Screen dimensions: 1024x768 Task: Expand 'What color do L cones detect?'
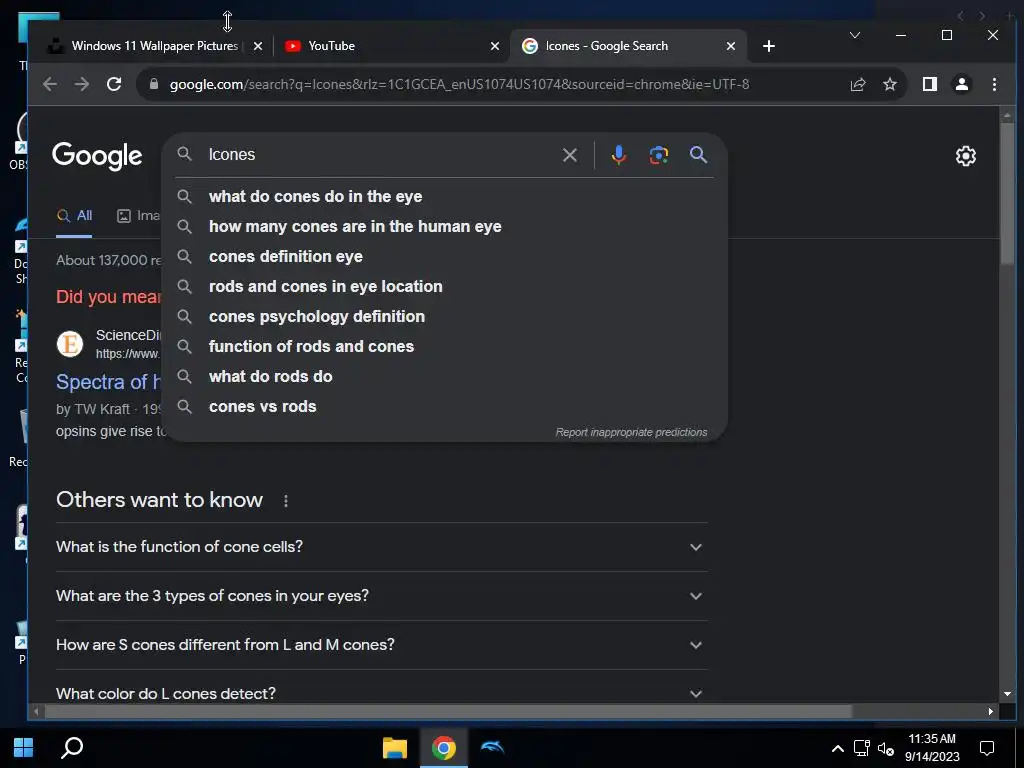pos(381,694)
